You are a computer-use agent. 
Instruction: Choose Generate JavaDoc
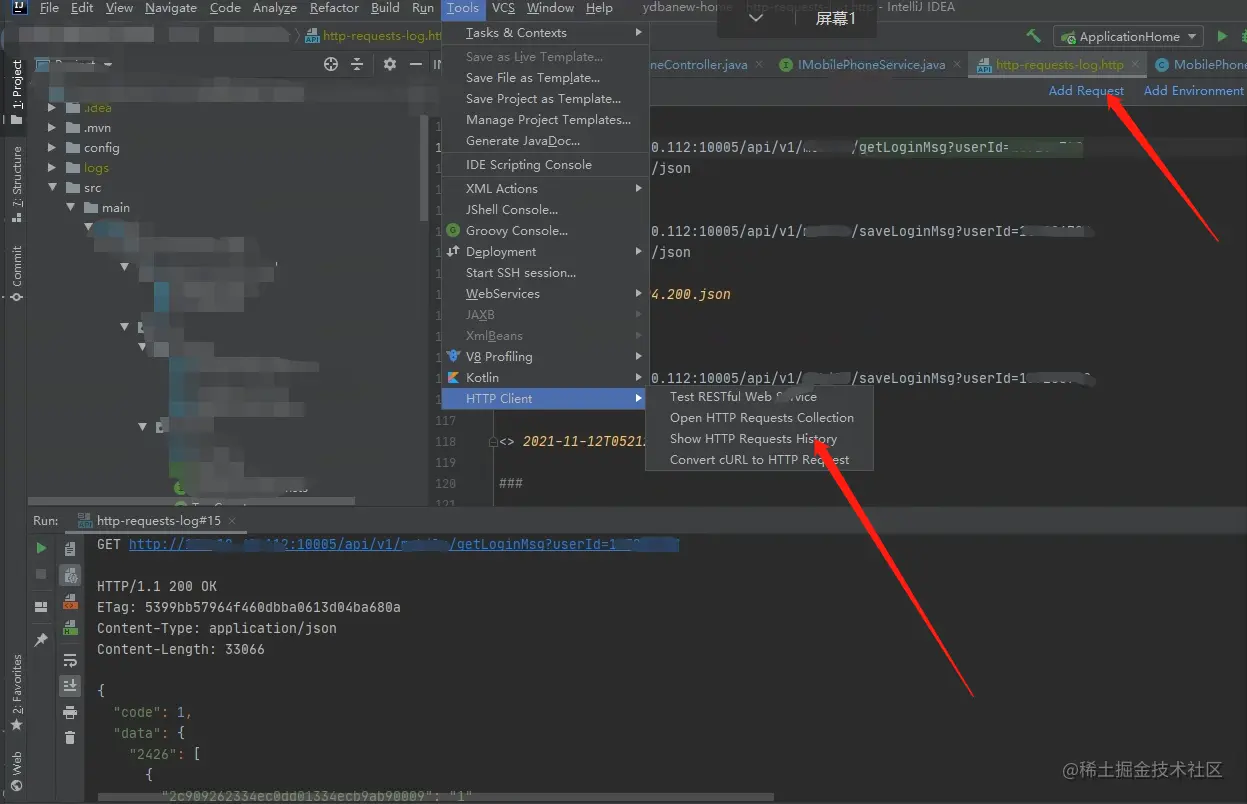[545, 140]
